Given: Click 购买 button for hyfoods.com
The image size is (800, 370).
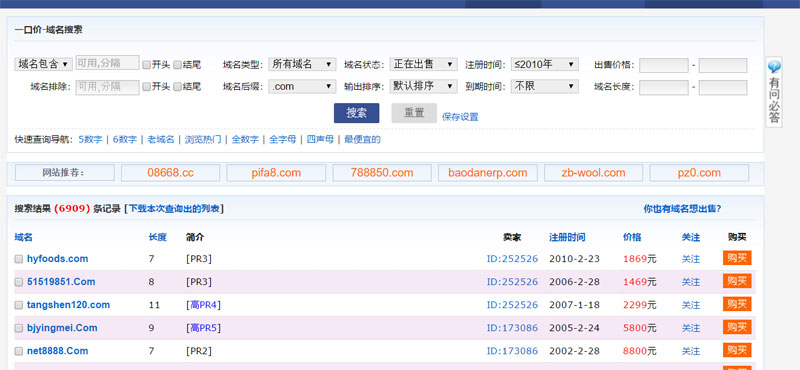Looking at the screenshot, I should (737, 258).
